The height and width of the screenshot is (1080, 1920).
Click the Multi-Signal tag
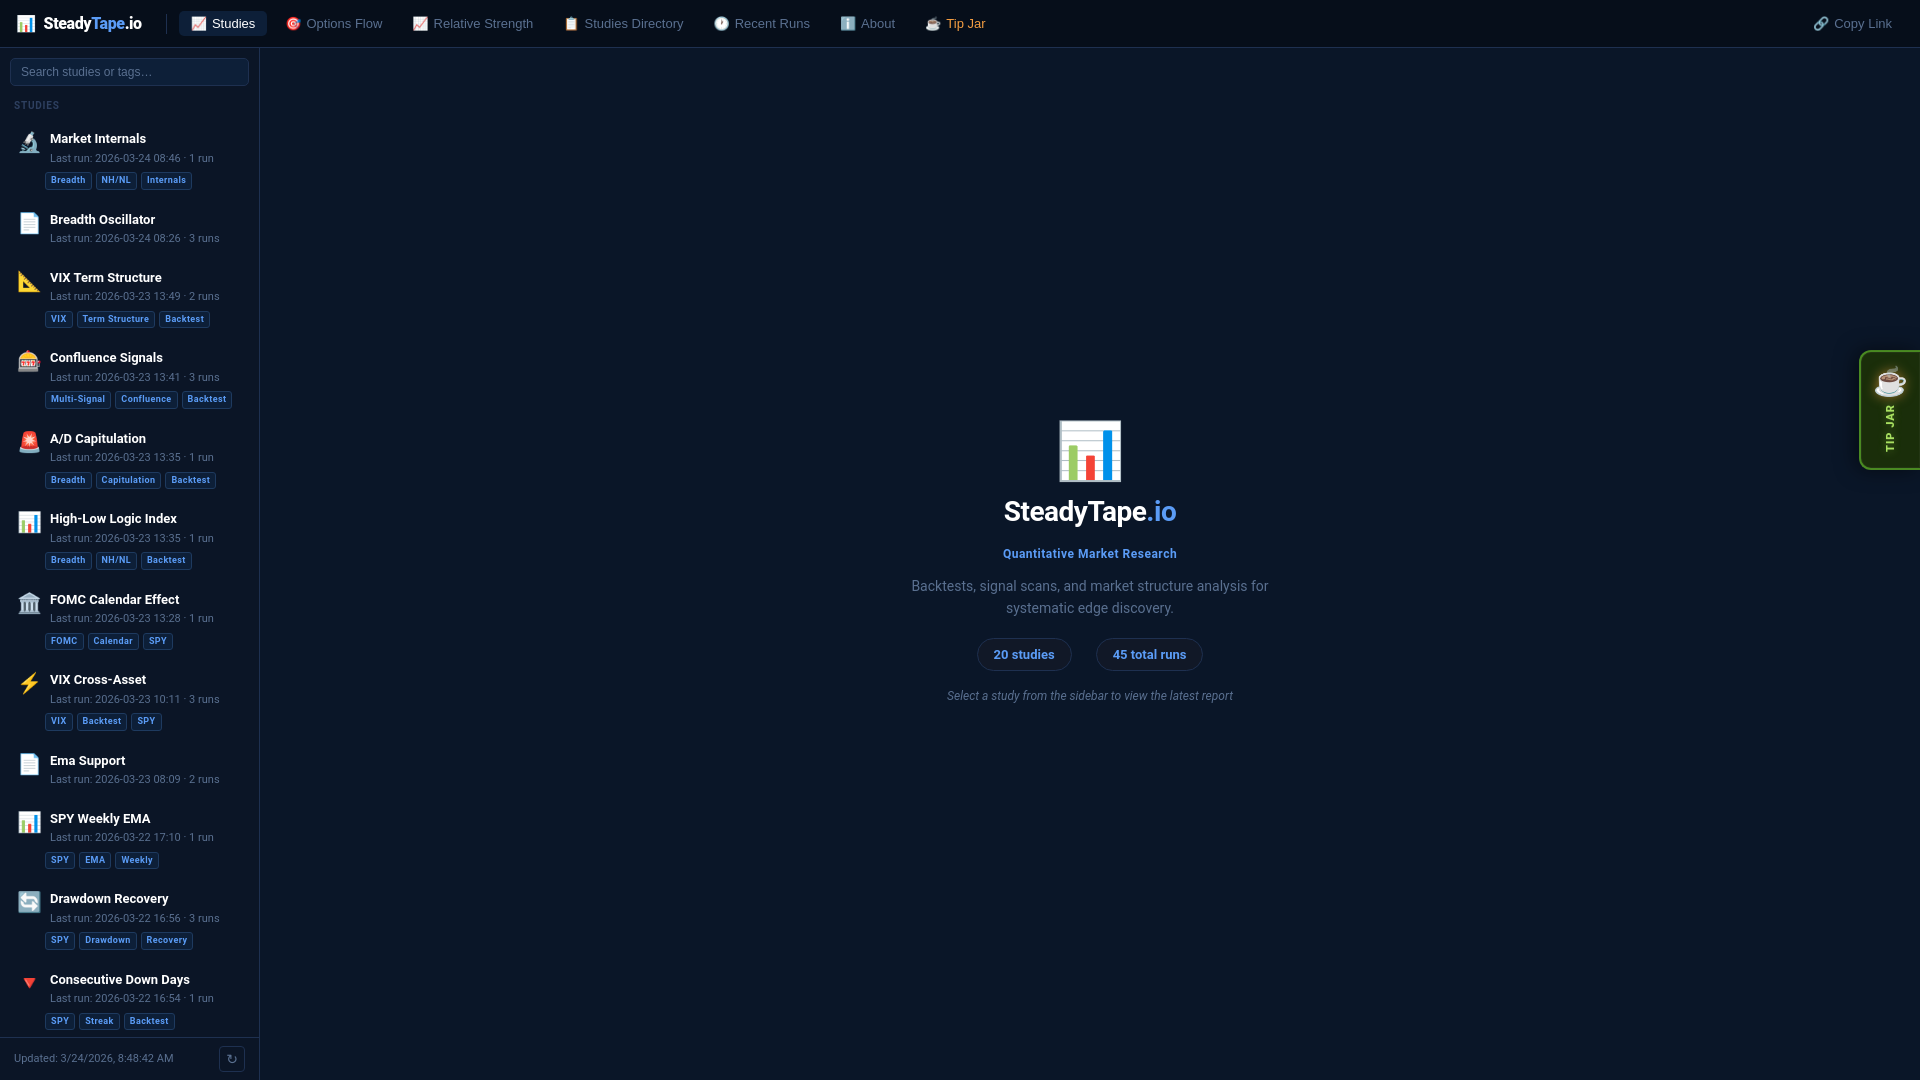coord(78,400)
